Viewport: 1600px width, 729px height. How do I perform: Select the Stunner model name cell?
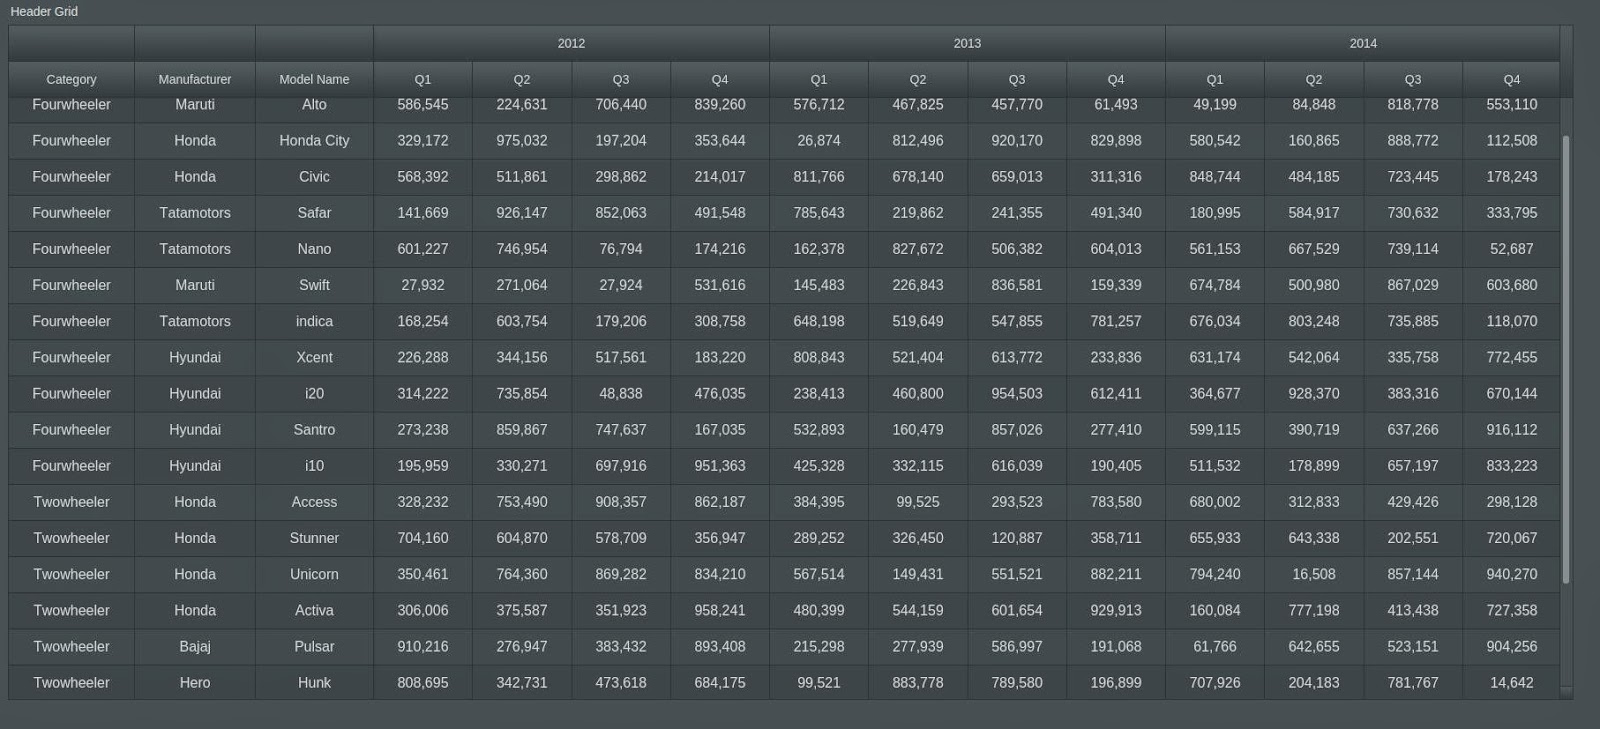[314, 538]
